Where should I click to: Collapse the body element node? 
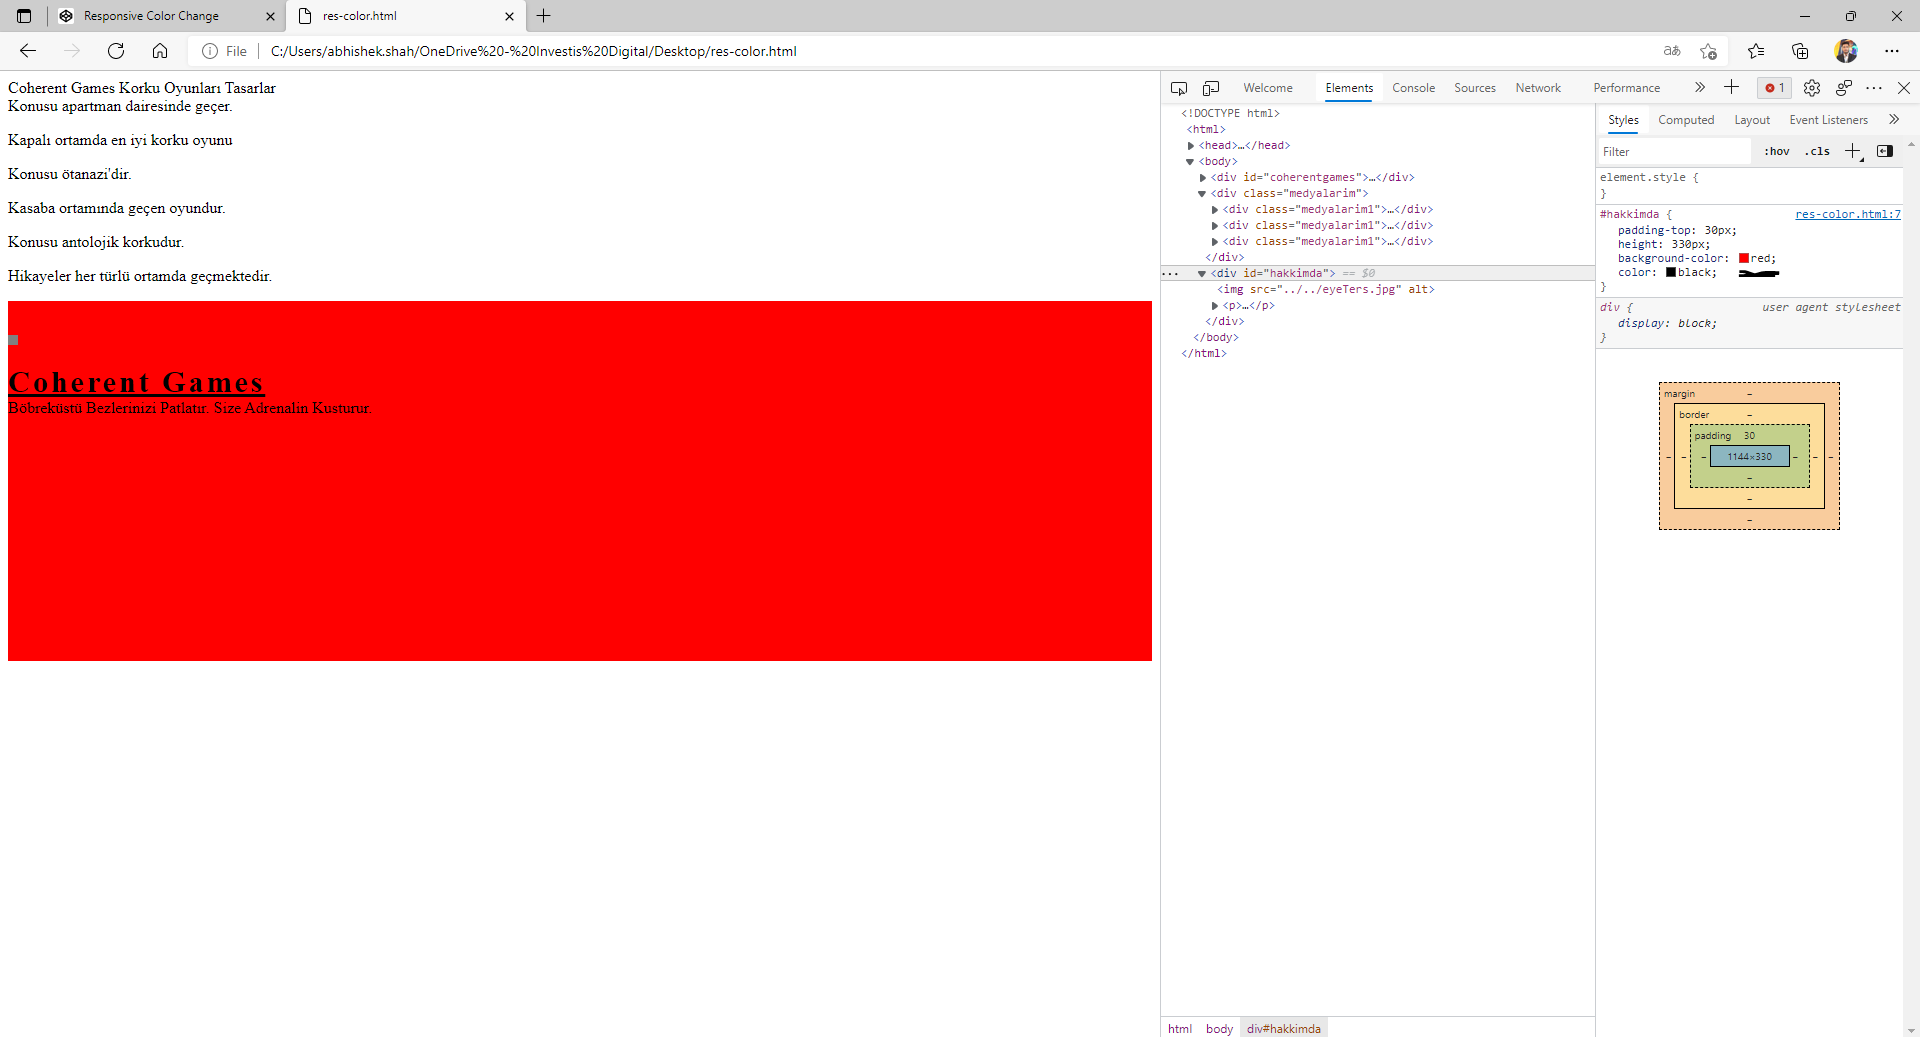click(1190, 162)
